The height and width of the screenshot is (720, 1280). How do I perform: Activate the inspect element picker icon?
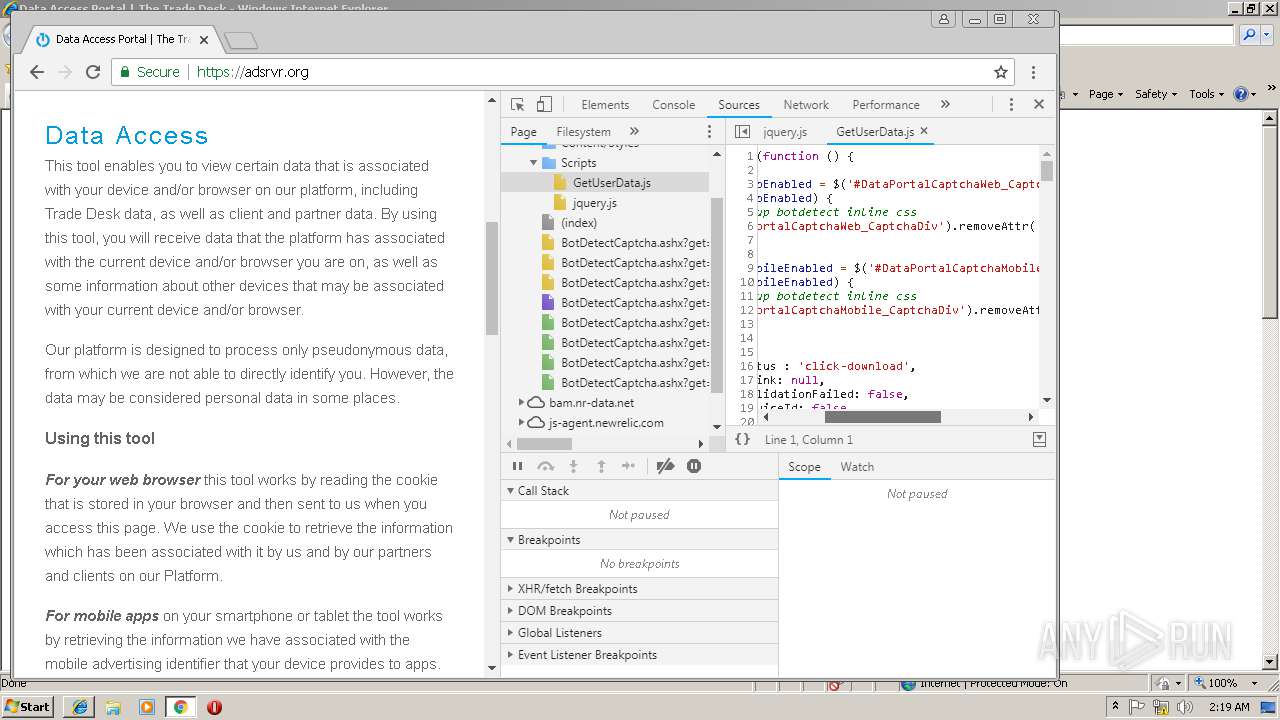tap(517, 104)
